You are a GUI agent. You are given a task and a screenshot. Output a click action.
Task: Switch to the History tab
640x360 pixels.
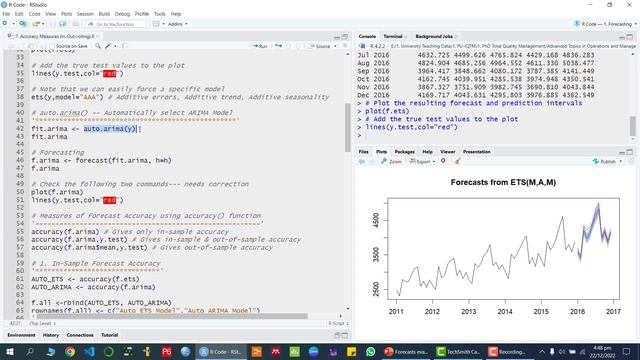(51, 335)
